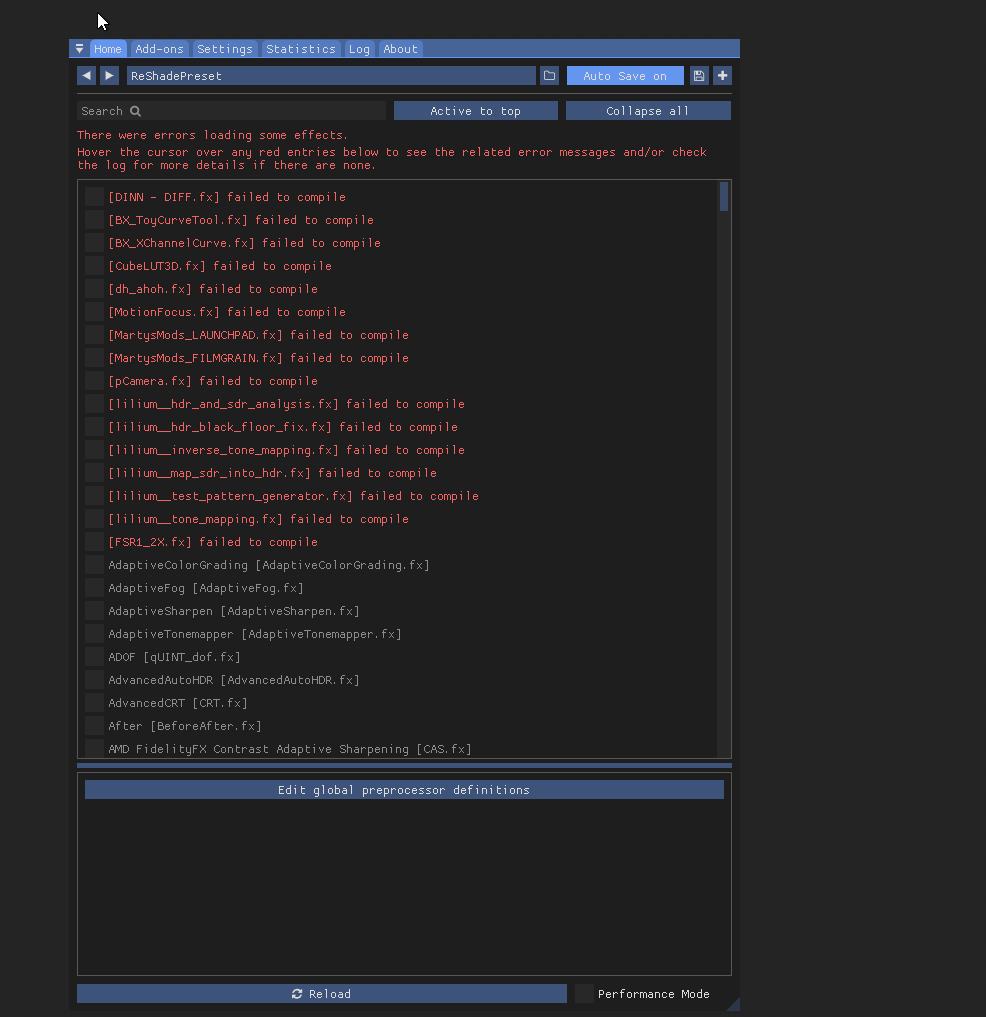This screenshot has width=986, height=1017.
Task: Toggle the checkbox for BX_ToyCurveTool.fx
Action: pos(95,220)
